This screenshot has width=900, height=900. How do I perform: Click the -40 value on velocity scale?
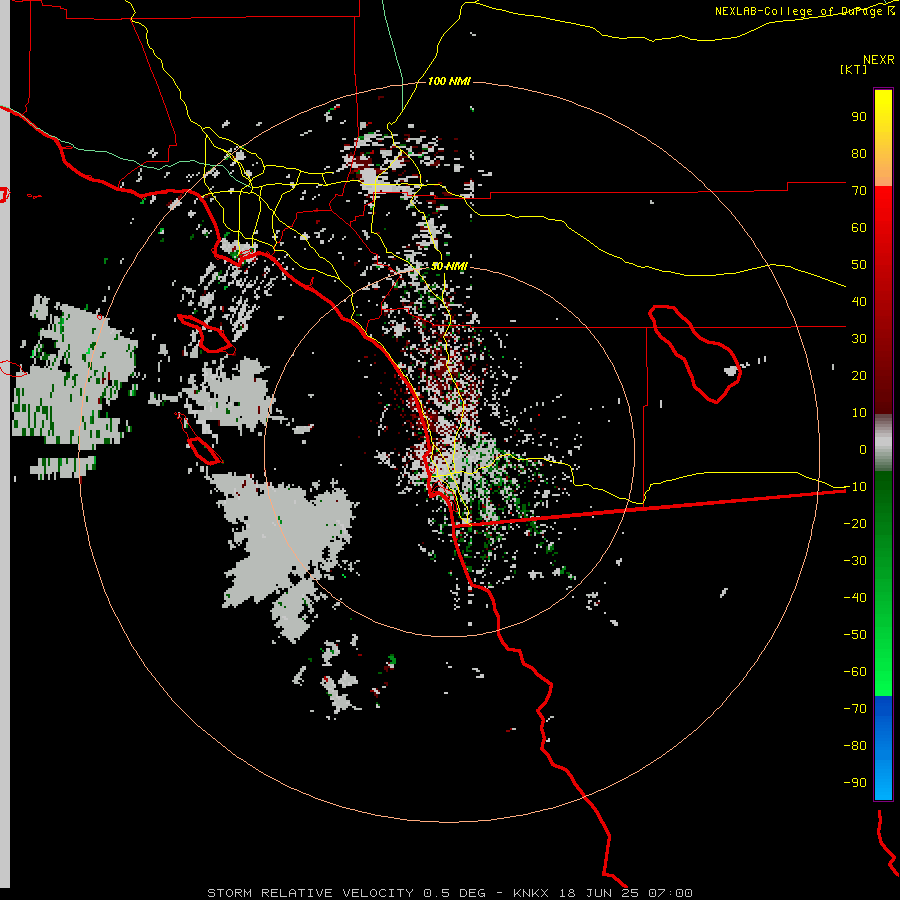point(855,598)
